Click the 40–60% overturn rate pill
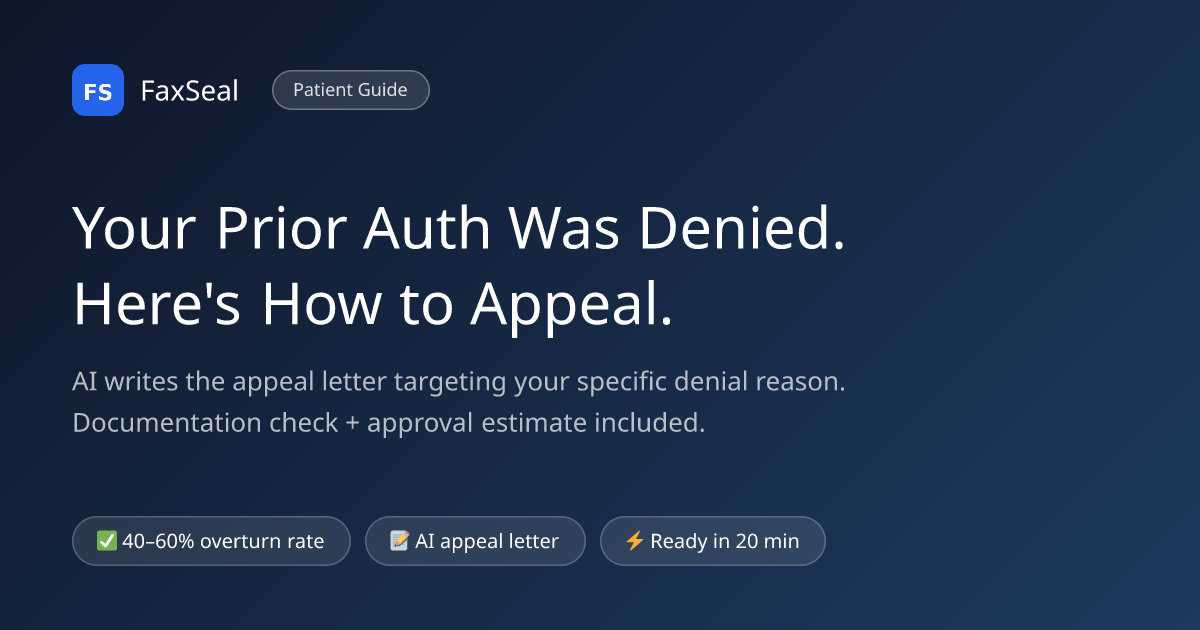 [211, 541]
